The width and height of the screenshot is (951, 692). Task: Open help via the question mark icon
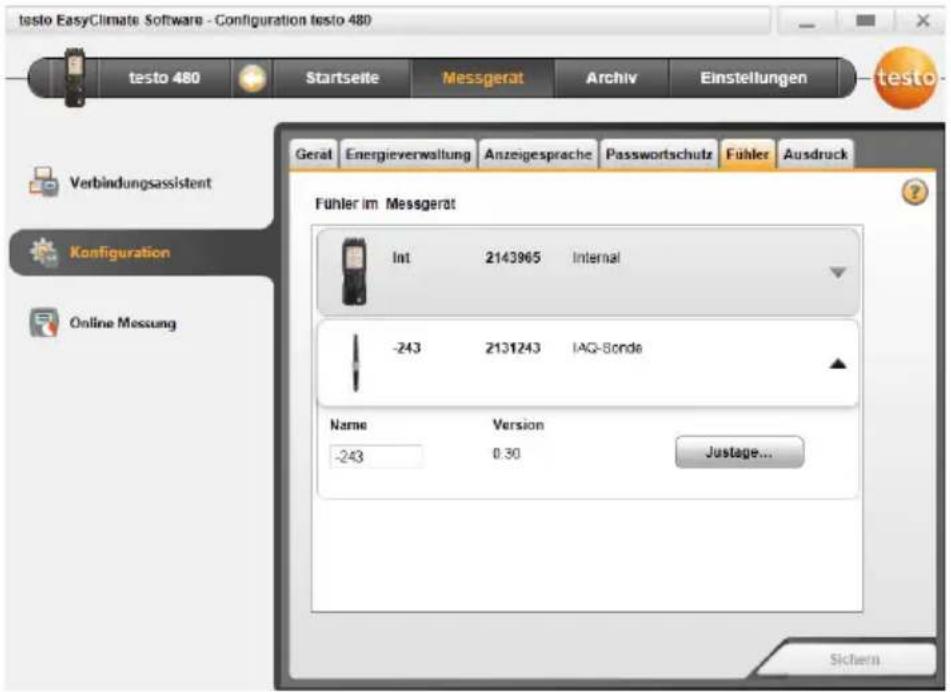point(915,193)
